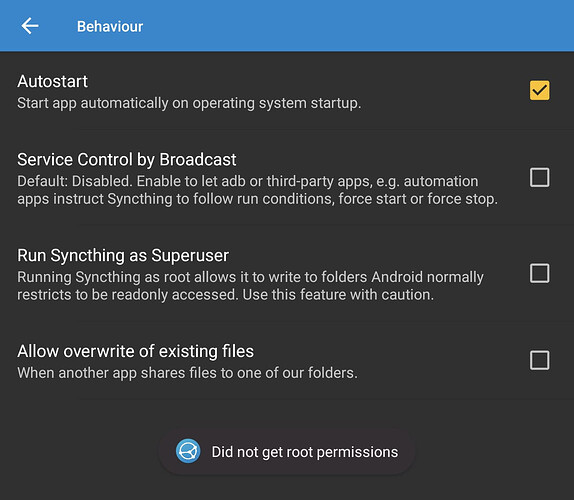The width and height of the screenshot is (574, 500).
Task: Click 'apps instruct Syncthing' description line
Action: coord(257,199)
